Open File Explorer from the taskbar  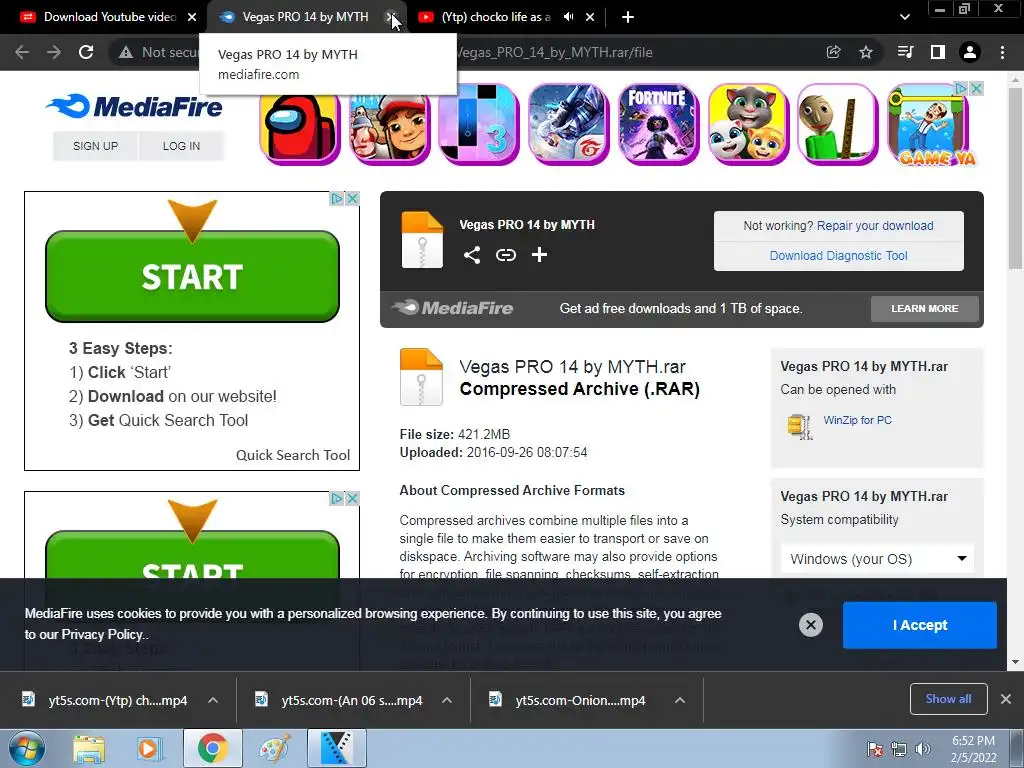[89, 749]
